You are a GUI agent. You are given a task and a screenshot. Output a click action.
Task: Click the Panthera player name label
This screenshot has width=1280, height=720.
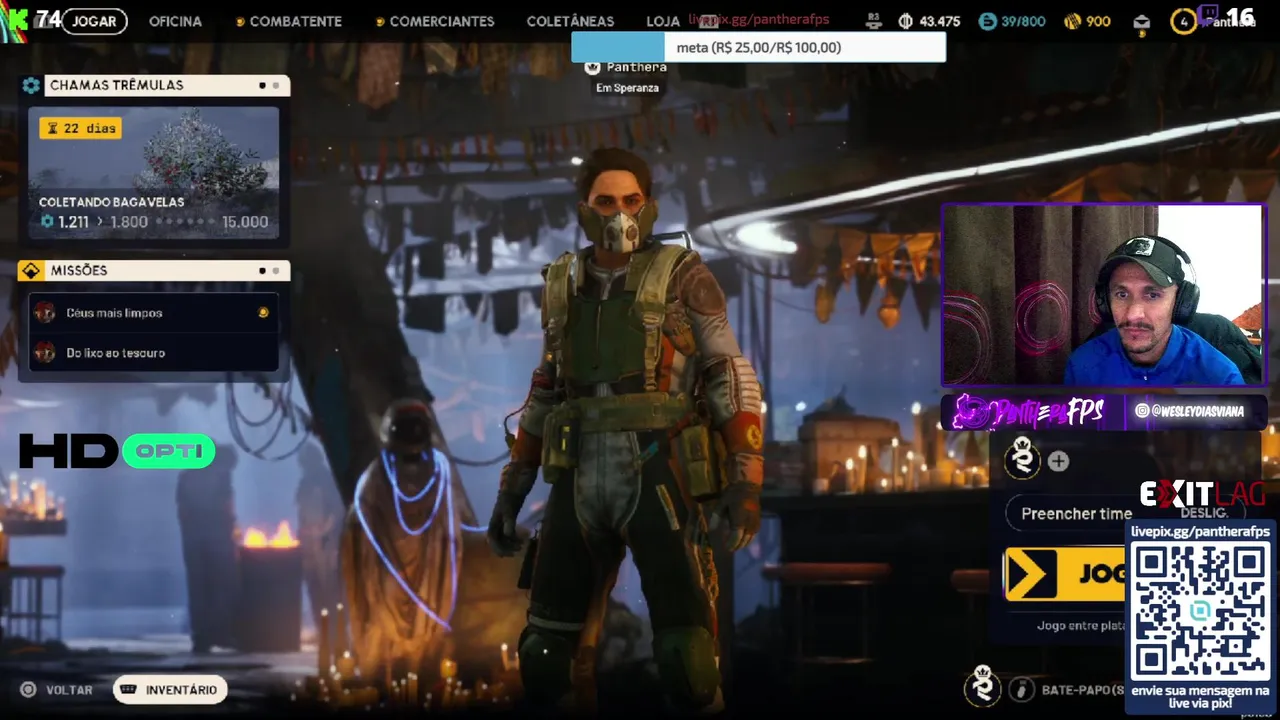pos(636,67)
